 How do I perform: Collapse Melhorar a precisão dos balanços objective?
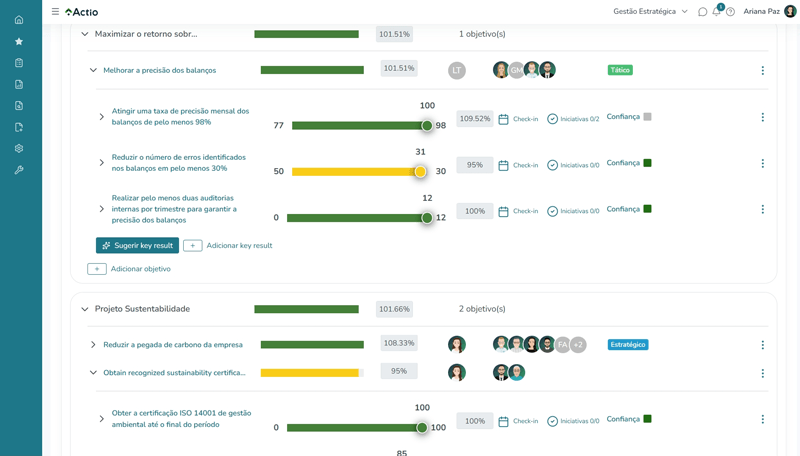click(93, 70)
